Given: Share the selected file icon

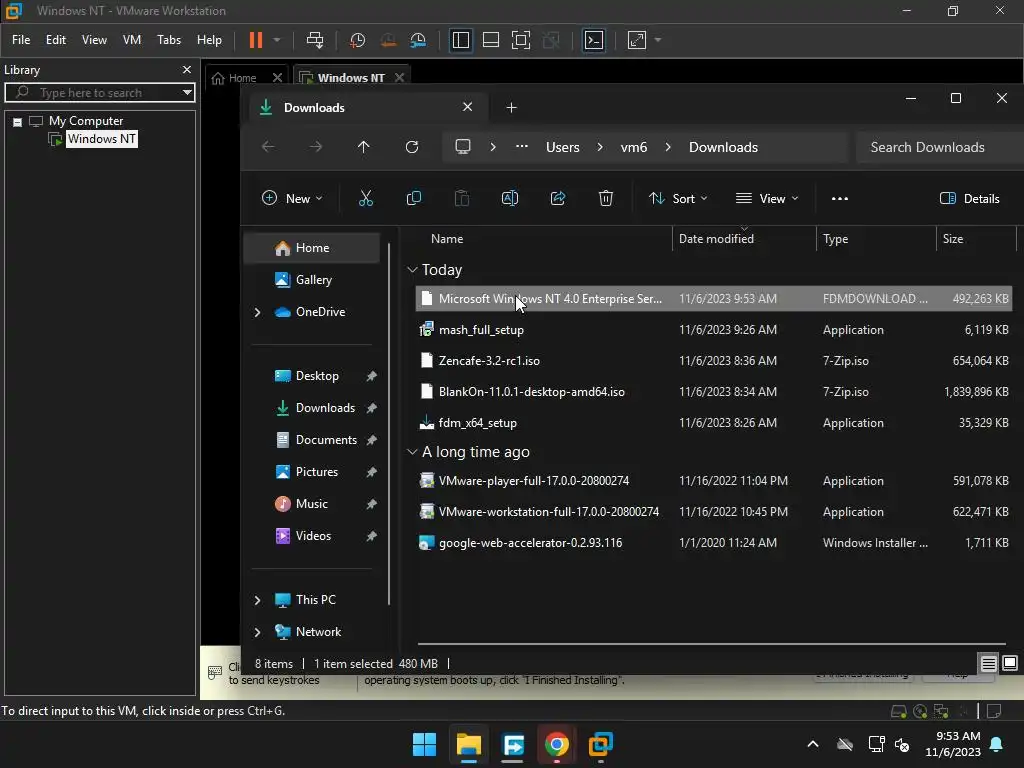Looking at the screenshot, I should pos(558,199).
